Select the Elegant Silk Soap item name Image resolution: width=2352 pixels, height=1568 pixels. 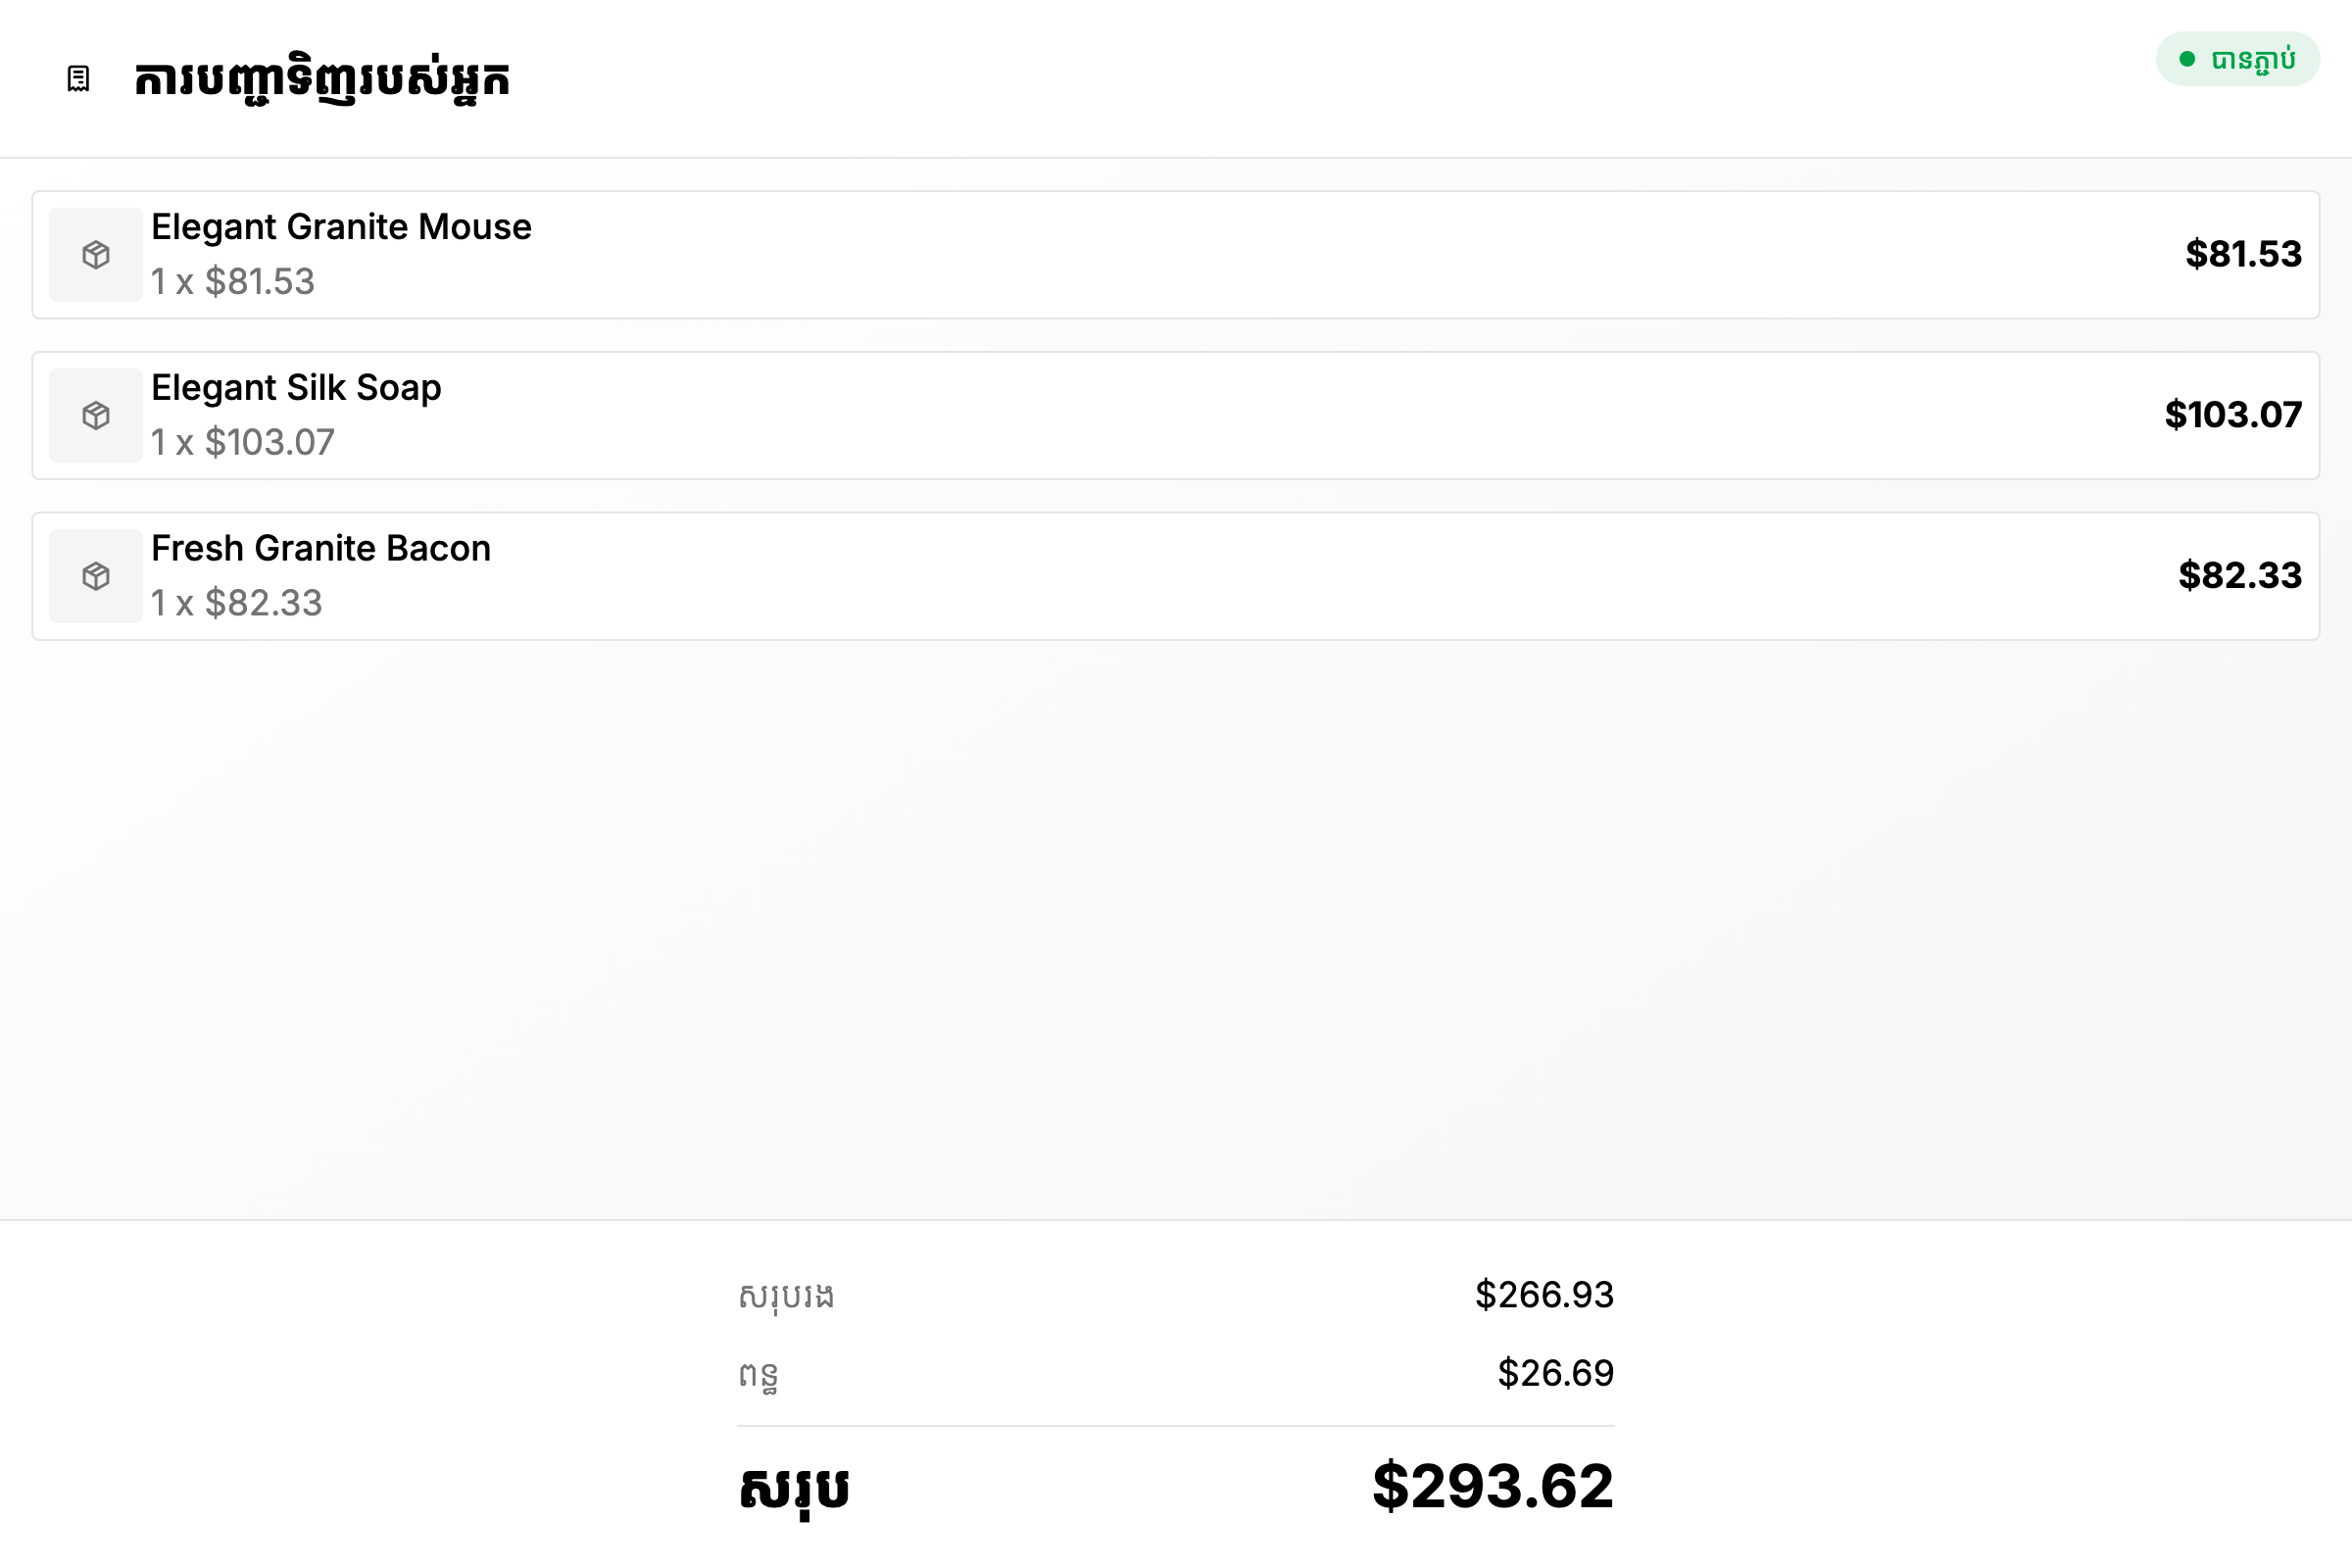pyautogui.click(x=296, y=388)
